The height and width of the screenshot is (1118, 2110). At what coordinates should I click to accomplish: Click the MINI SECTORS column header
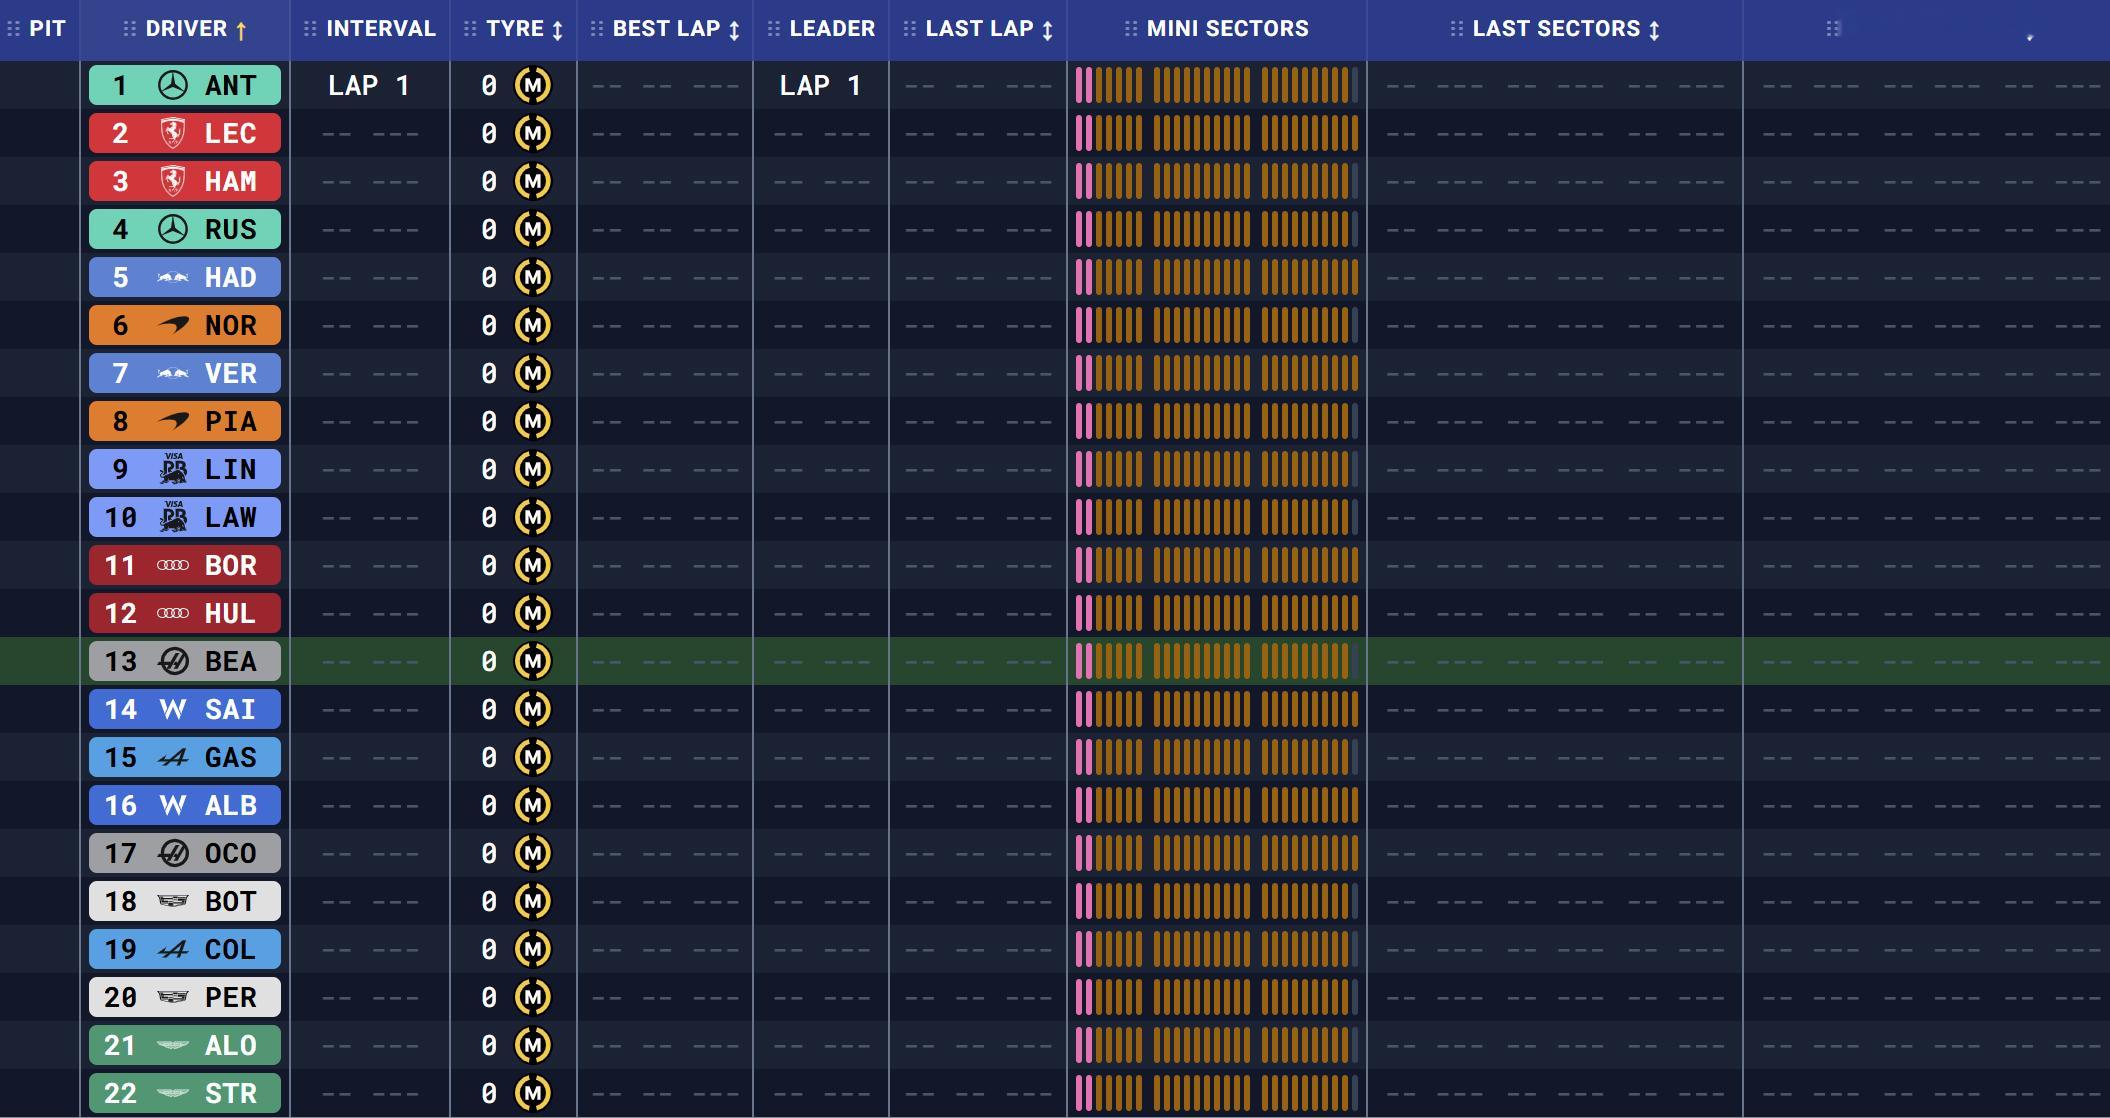click(1227, 29)
